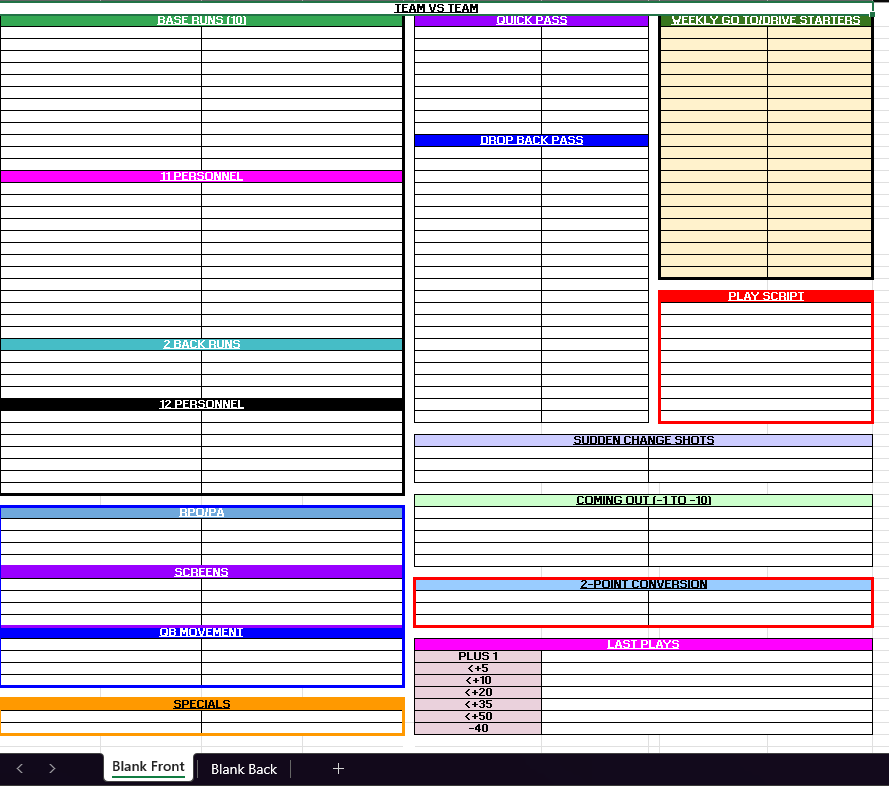Select the TEAM VS TEAM title cell
The width and height of the screenshot is (889, 786).
coord(436,8)
